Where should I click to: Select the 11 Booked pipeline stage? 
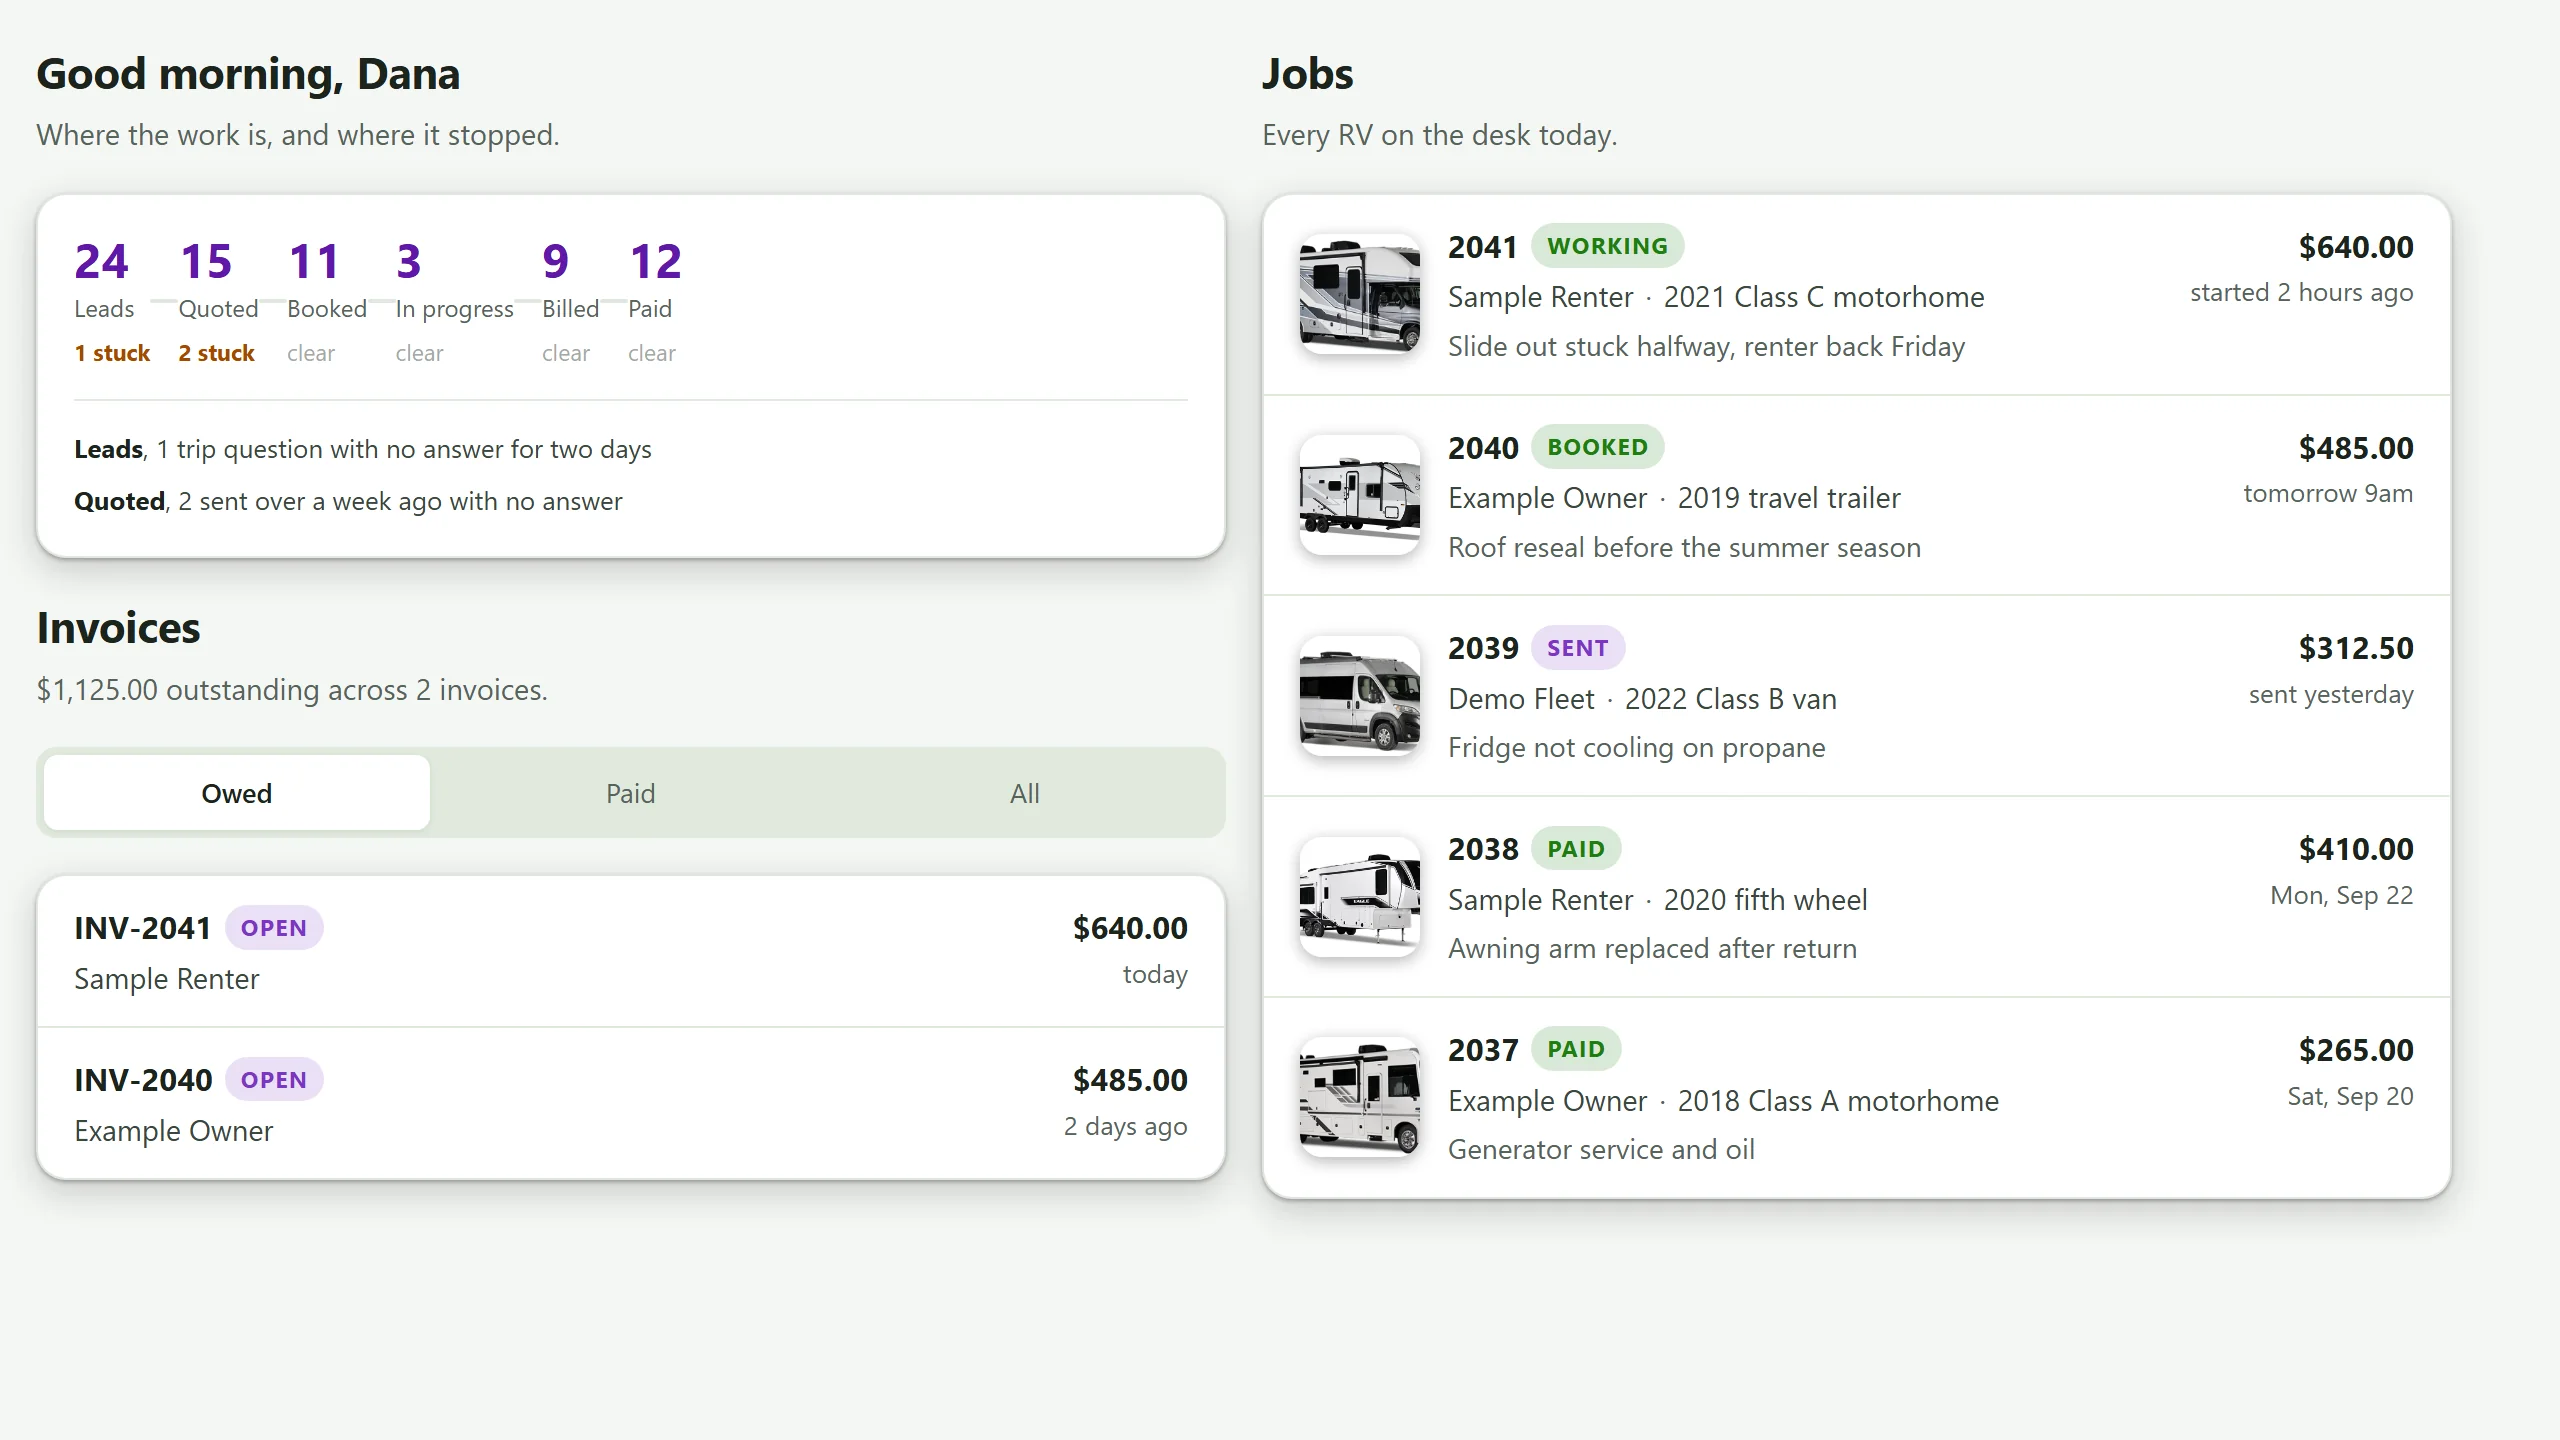click(x=327, y=302)
